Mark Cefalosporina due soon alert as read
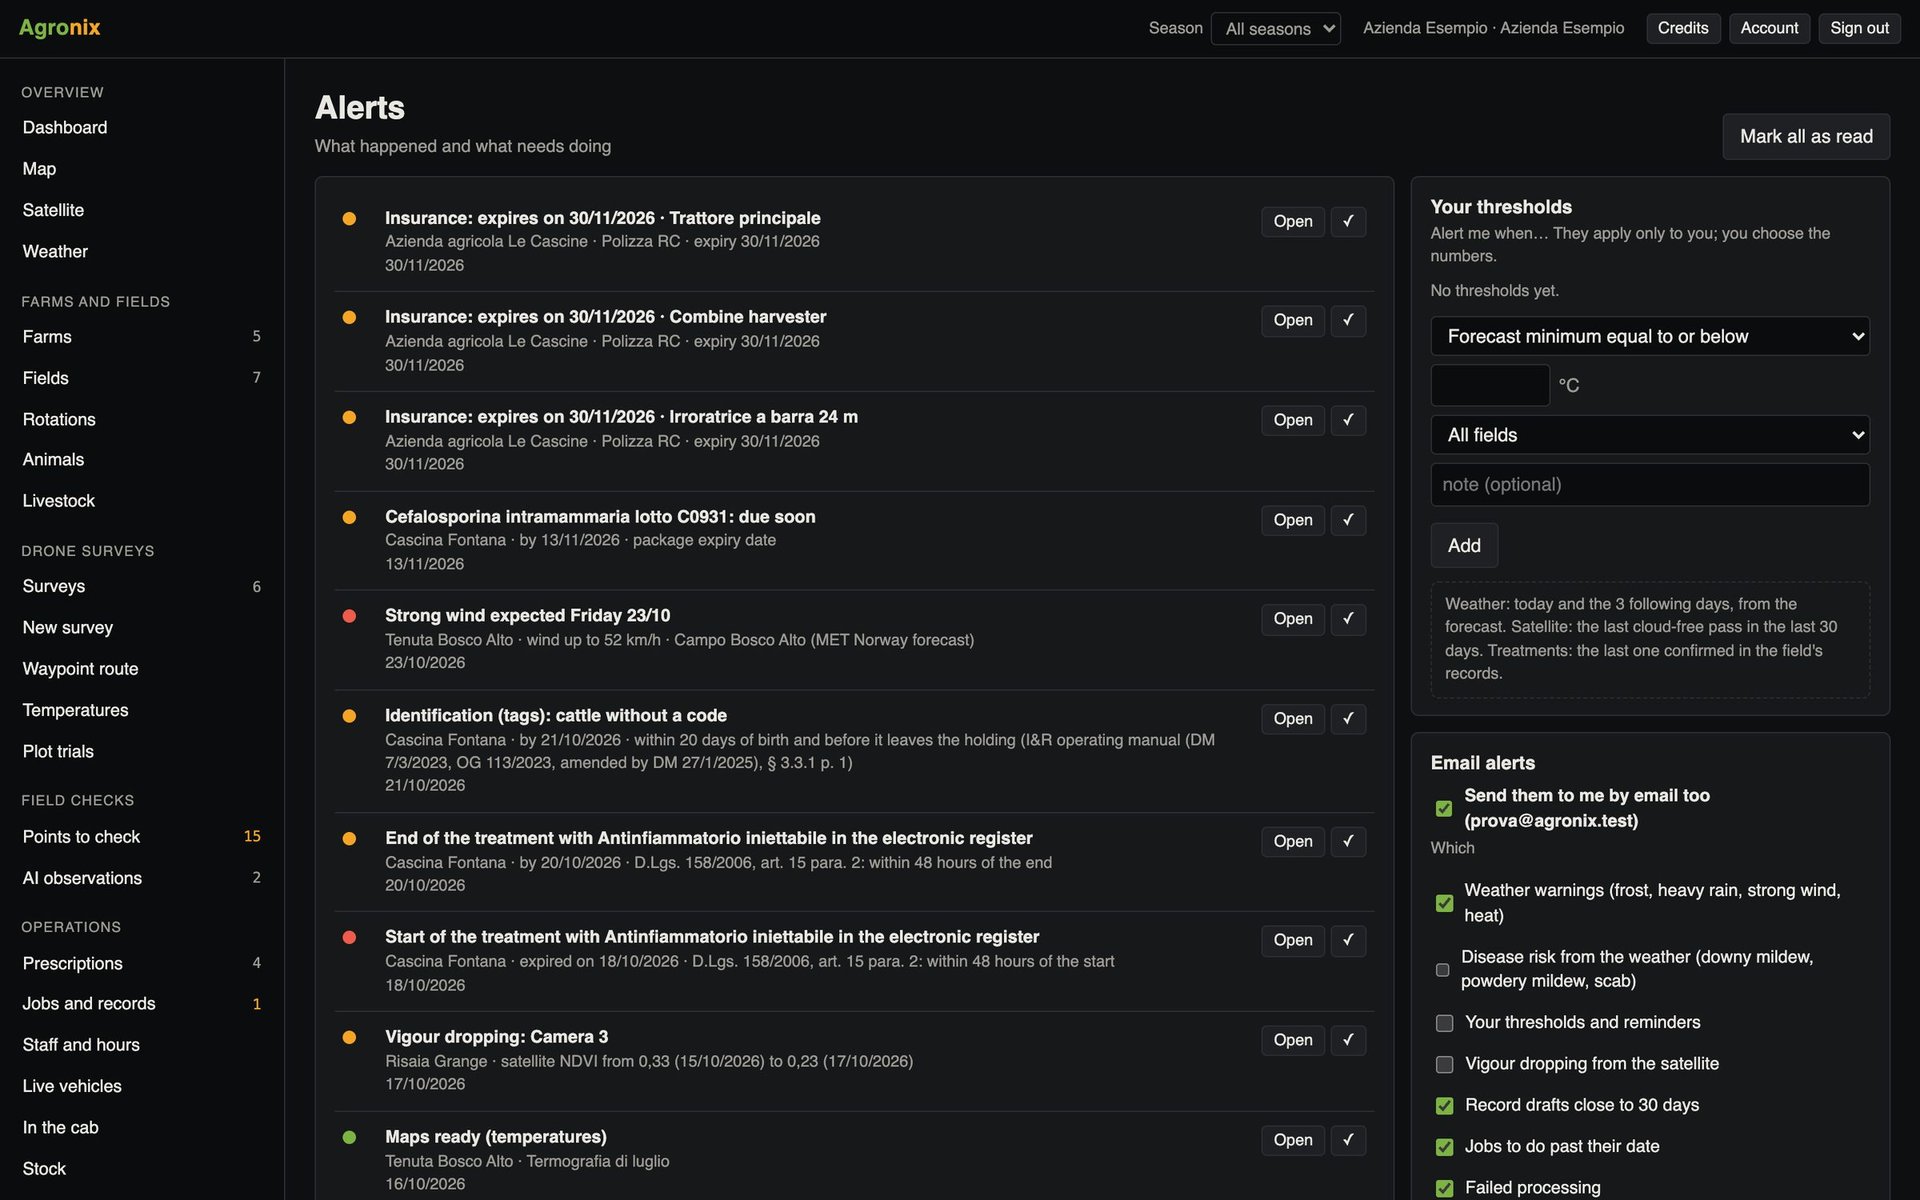This screenshot has height=1200, width=1920. [x=1348, y=520]
